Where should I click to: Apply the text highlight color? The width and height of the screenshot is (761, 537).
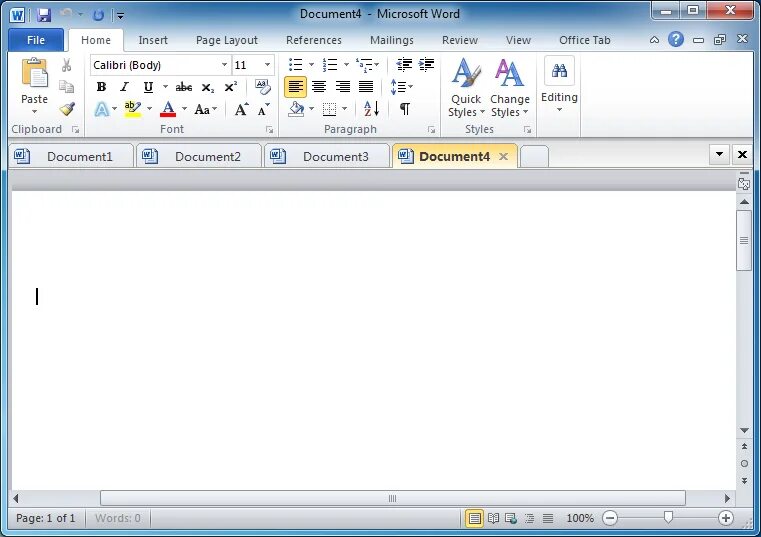click(132, 109)
